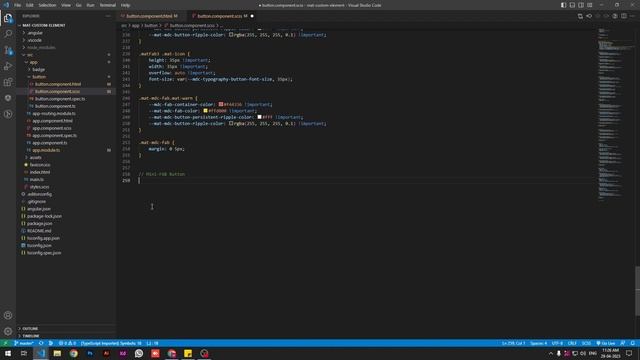Image resolution: width=640 pixels, height=360 pixels.
Task: Open the Run and Debug view
Action: [8, 66]
